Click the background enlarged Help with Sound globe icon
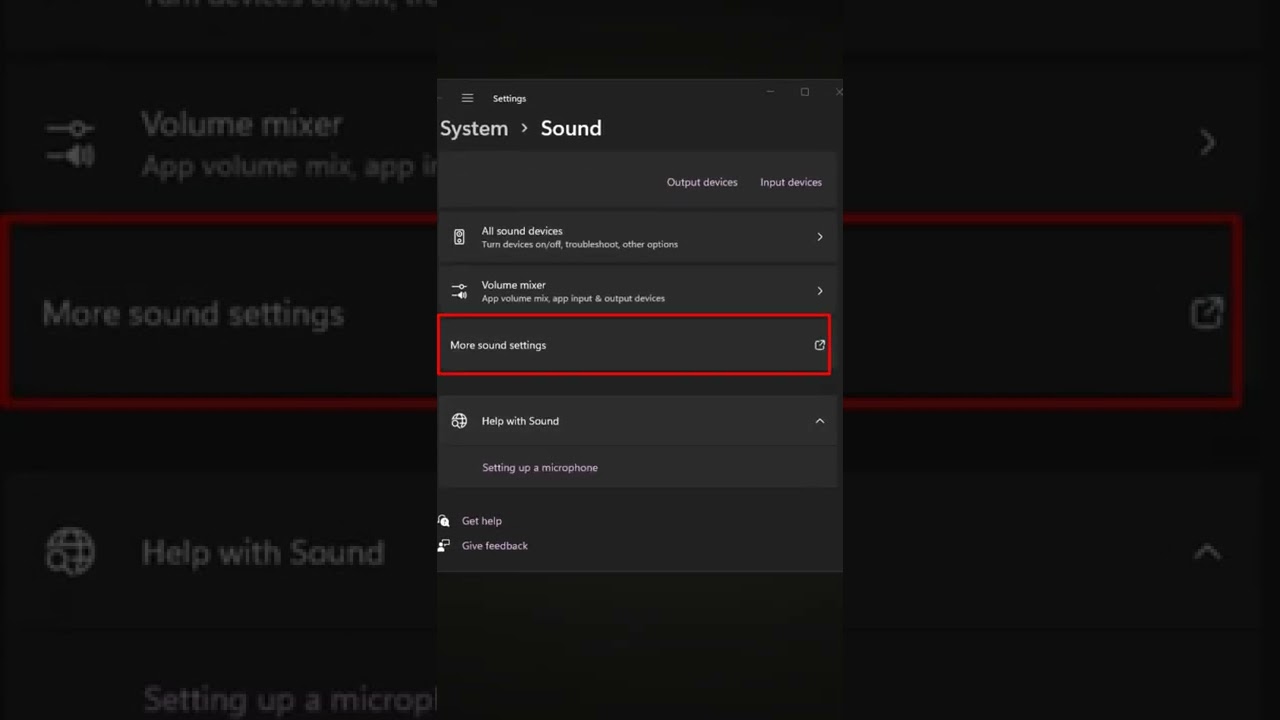The image size is (1280, 720). [70, 552]
